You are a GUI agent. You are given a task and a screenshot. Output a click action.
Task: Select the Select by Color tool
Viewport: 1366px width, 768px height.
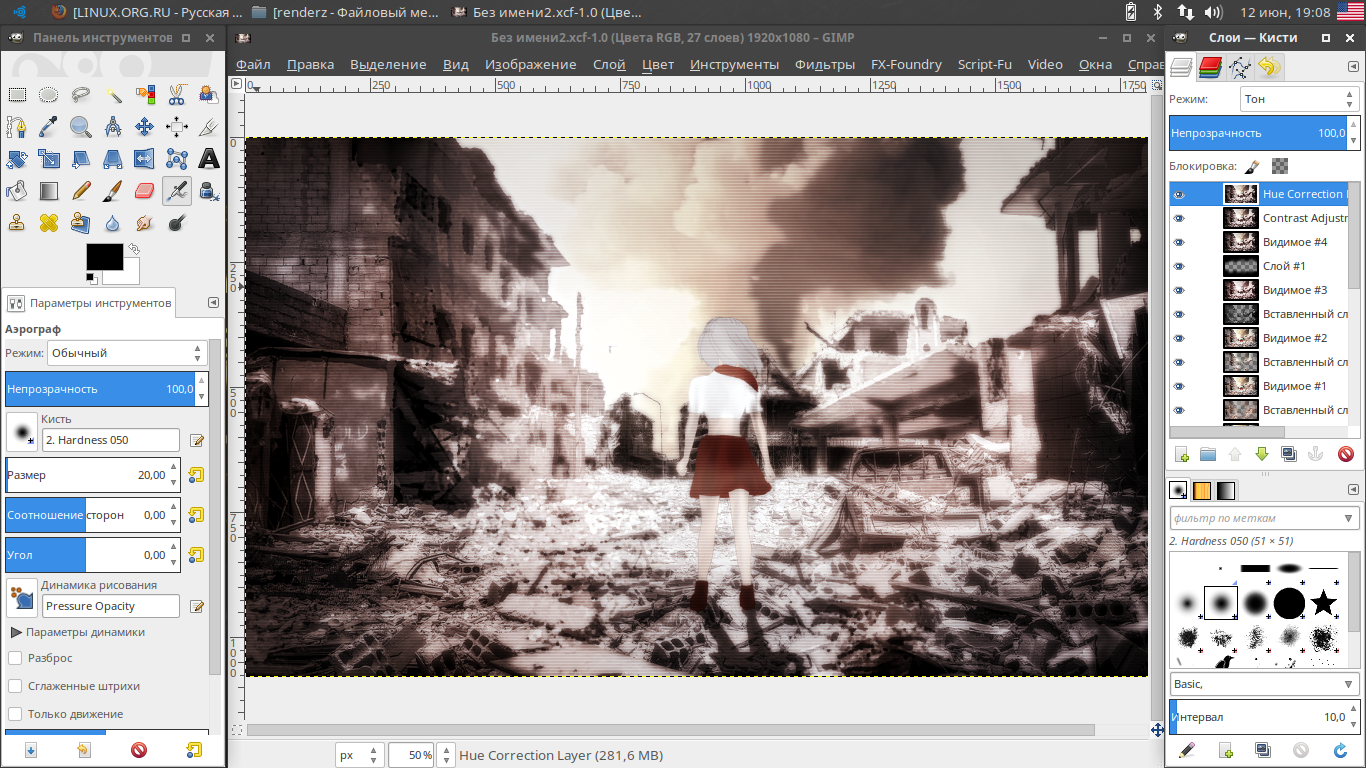[x=145, y=95]
